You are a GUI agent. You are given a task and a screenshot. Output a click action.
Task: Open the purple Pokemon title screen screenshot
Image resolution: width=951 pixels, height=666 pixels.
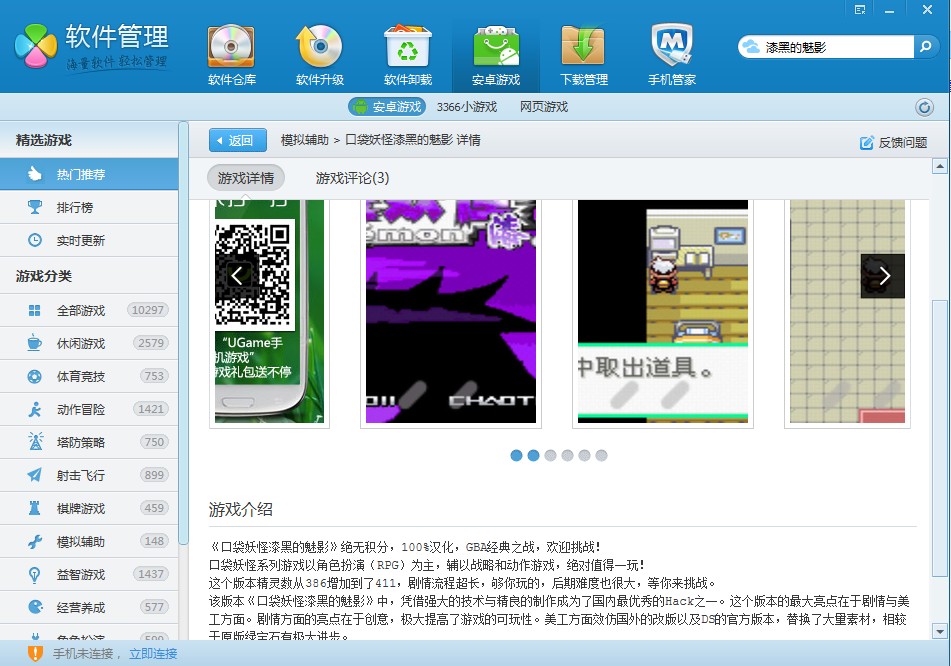(x=451, y=312)
